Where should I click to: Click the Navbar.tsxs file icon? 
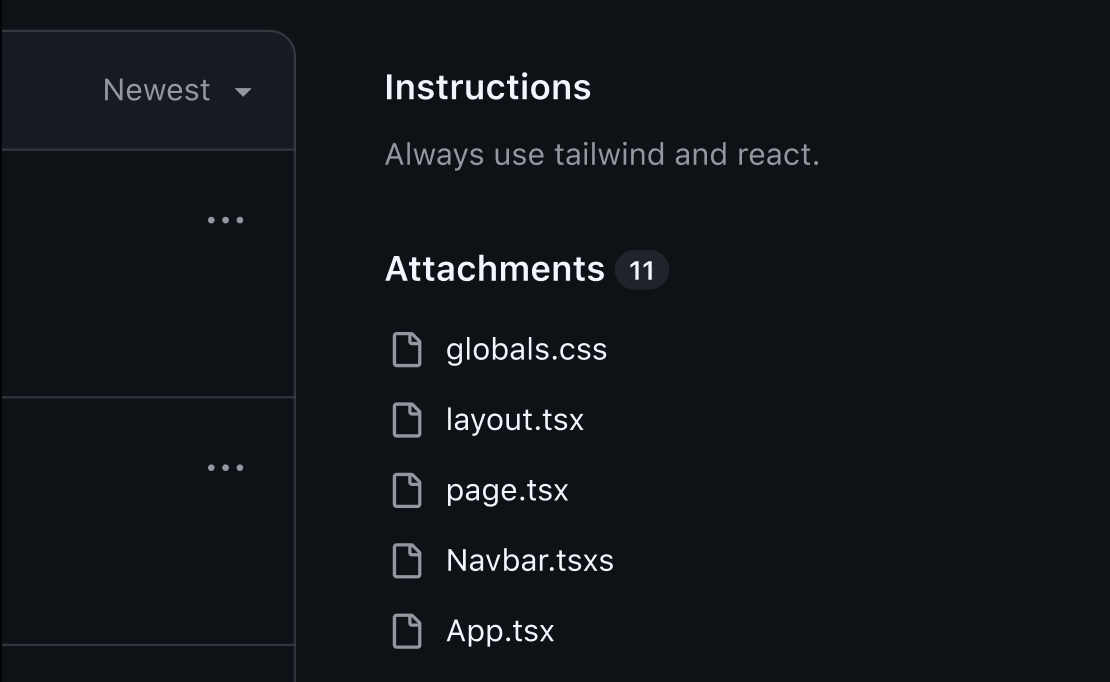coord(406,561)
